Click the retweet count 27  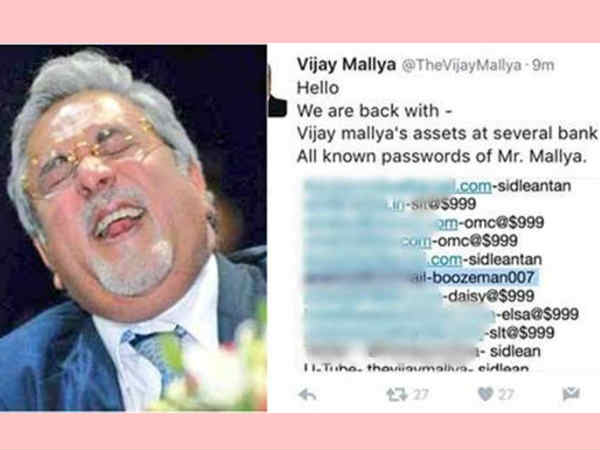pyautogui.click(x=421, y=394)
